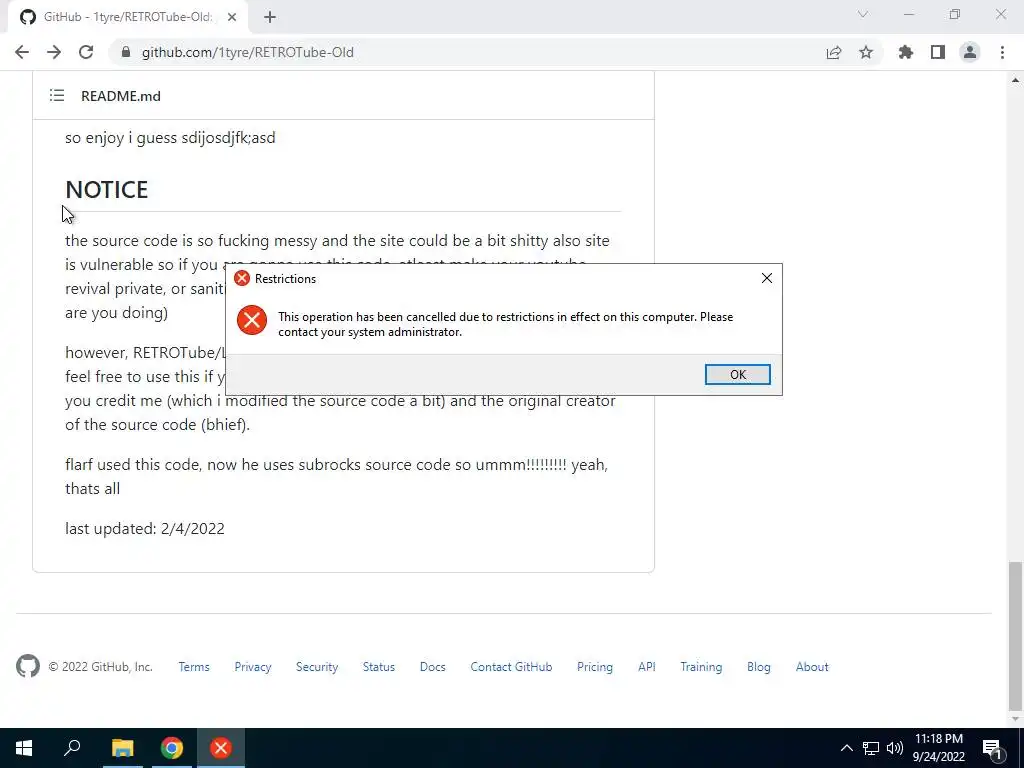1024x768 pixels.
Task: Open the Security footer link
Action: click(x=317, y=667)
